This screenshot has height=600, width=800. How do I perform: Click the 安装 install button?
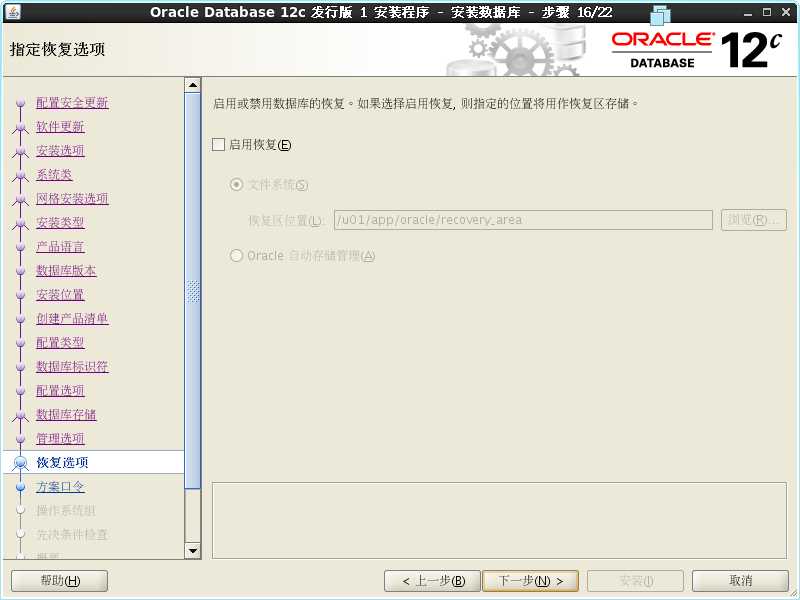[636, 581]
